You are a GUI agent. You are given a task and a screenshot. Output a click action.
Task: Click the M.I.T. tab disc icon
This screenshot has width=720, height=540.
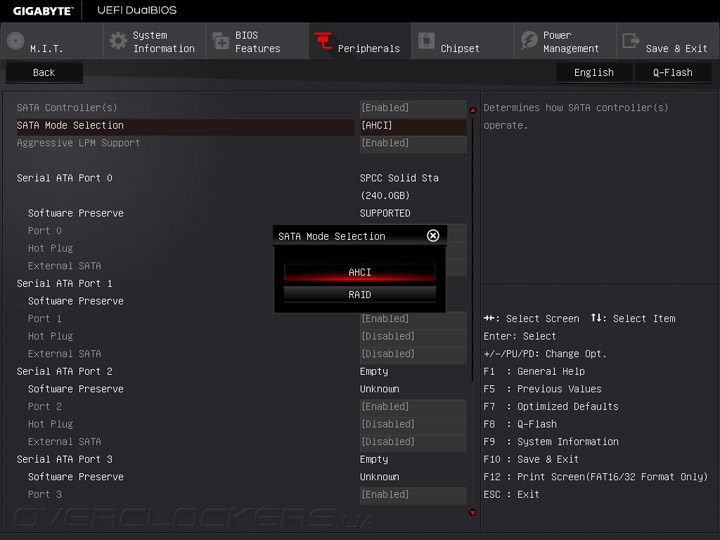pyautogui.click(x=15, y=41)
